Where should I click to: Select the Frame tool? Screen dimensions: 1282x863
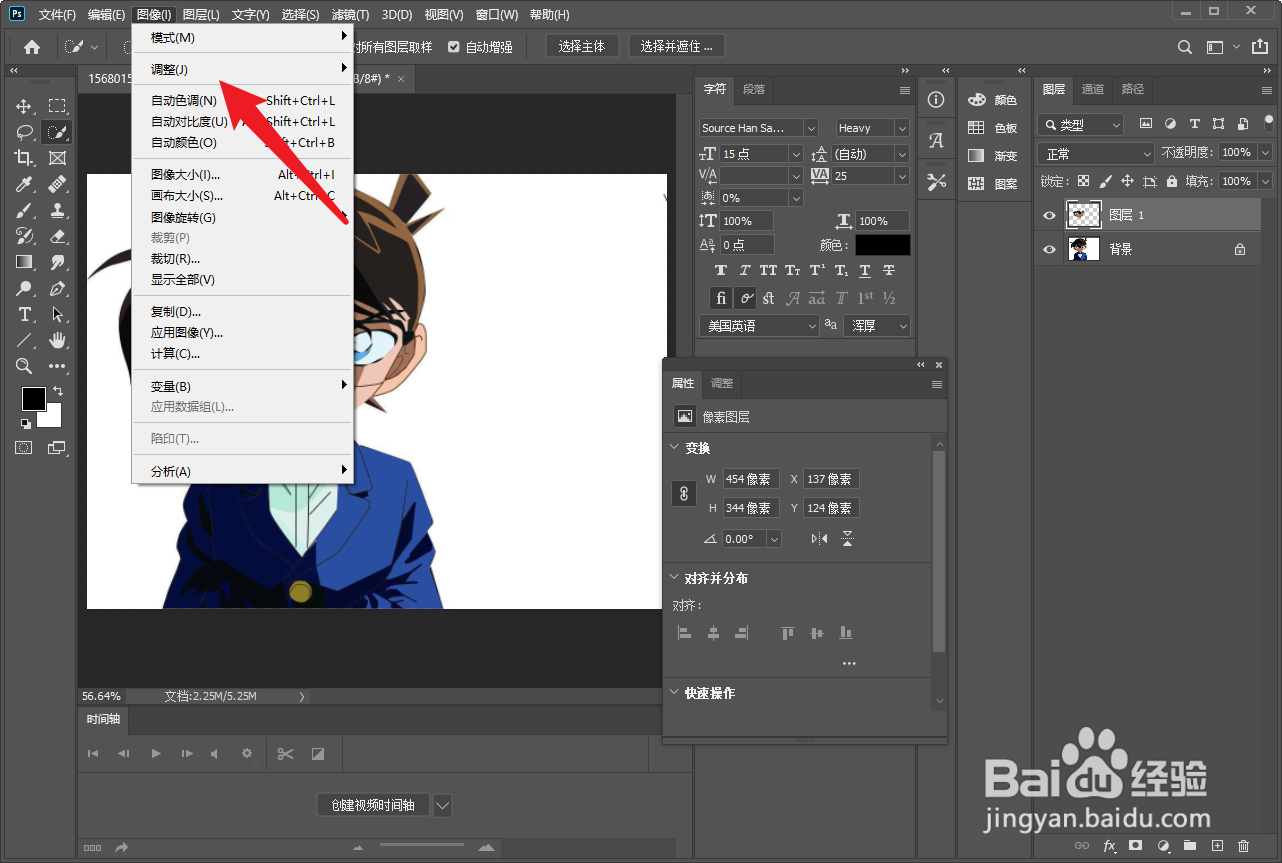click(x=57, y=158)
